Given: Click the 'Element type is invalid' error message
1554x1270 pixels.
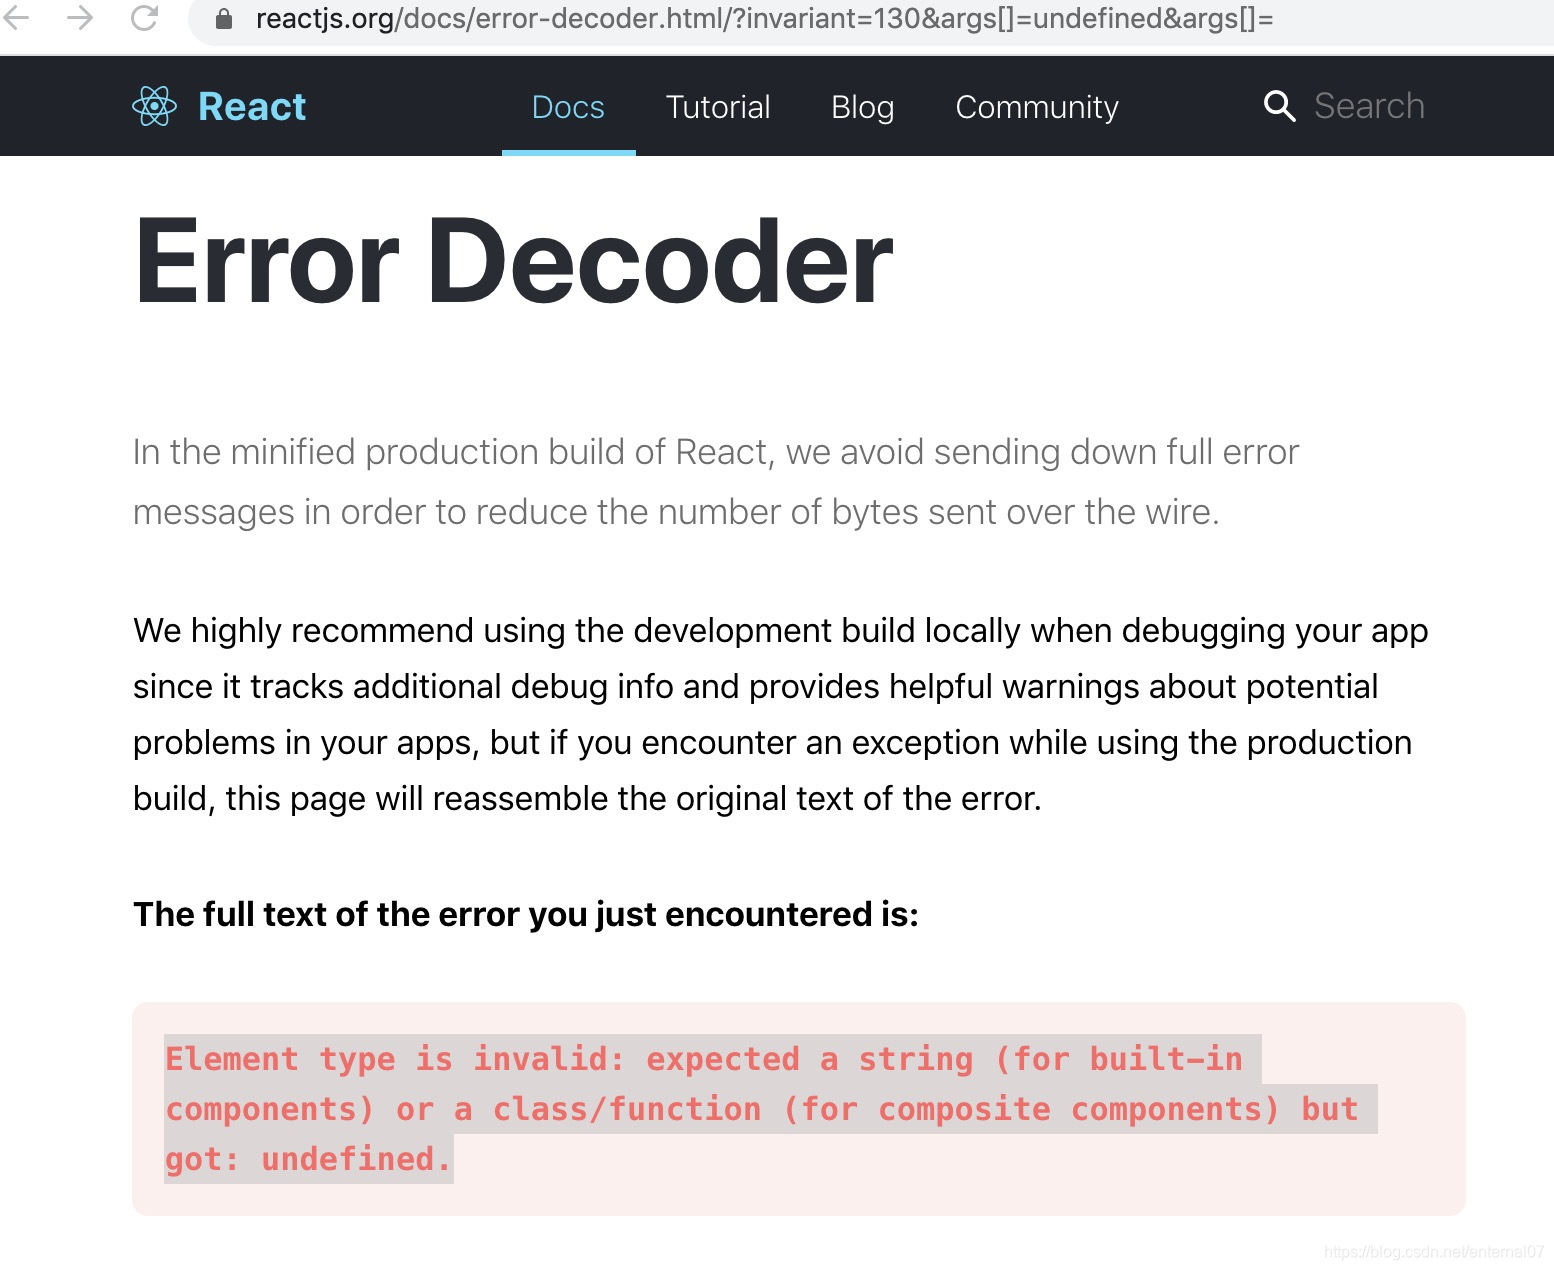Looking at the screenshot, I should pos(770,1109).
